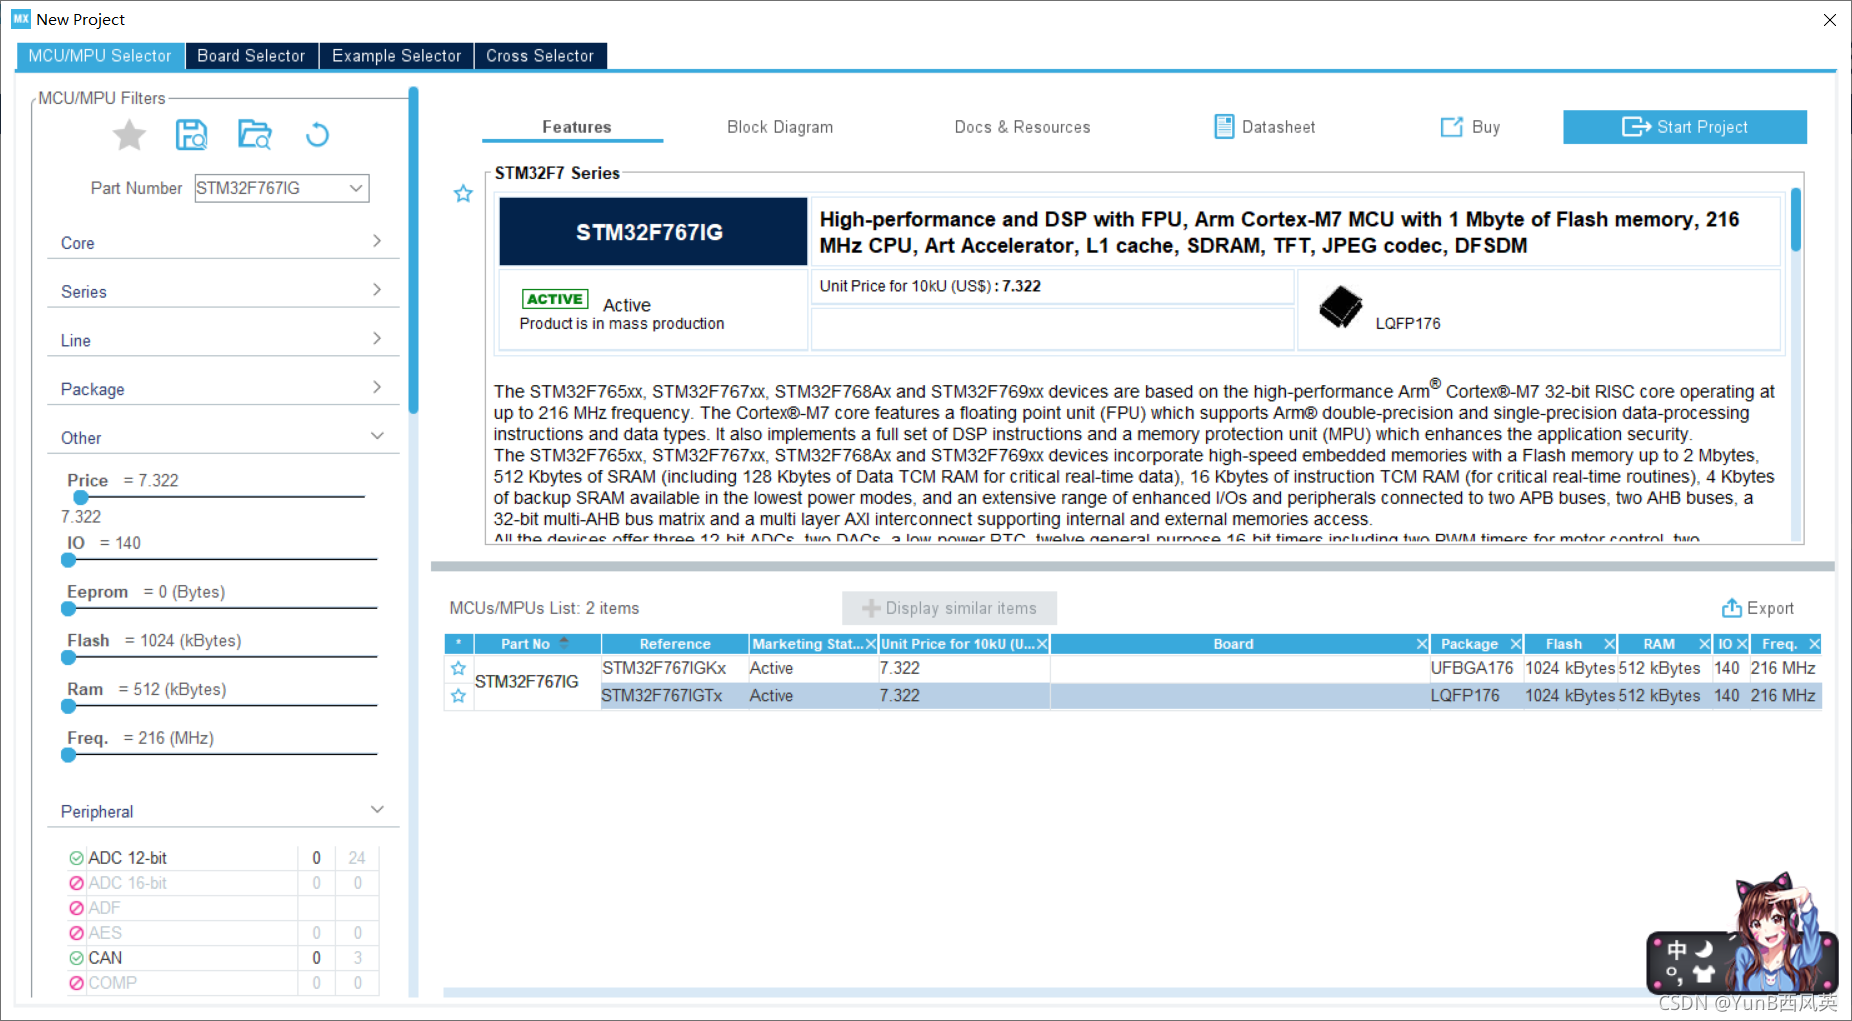1852x1021 pixels.
Task: Toggle ADC 16-bit peripheral filter
Action: coord(77,883)
